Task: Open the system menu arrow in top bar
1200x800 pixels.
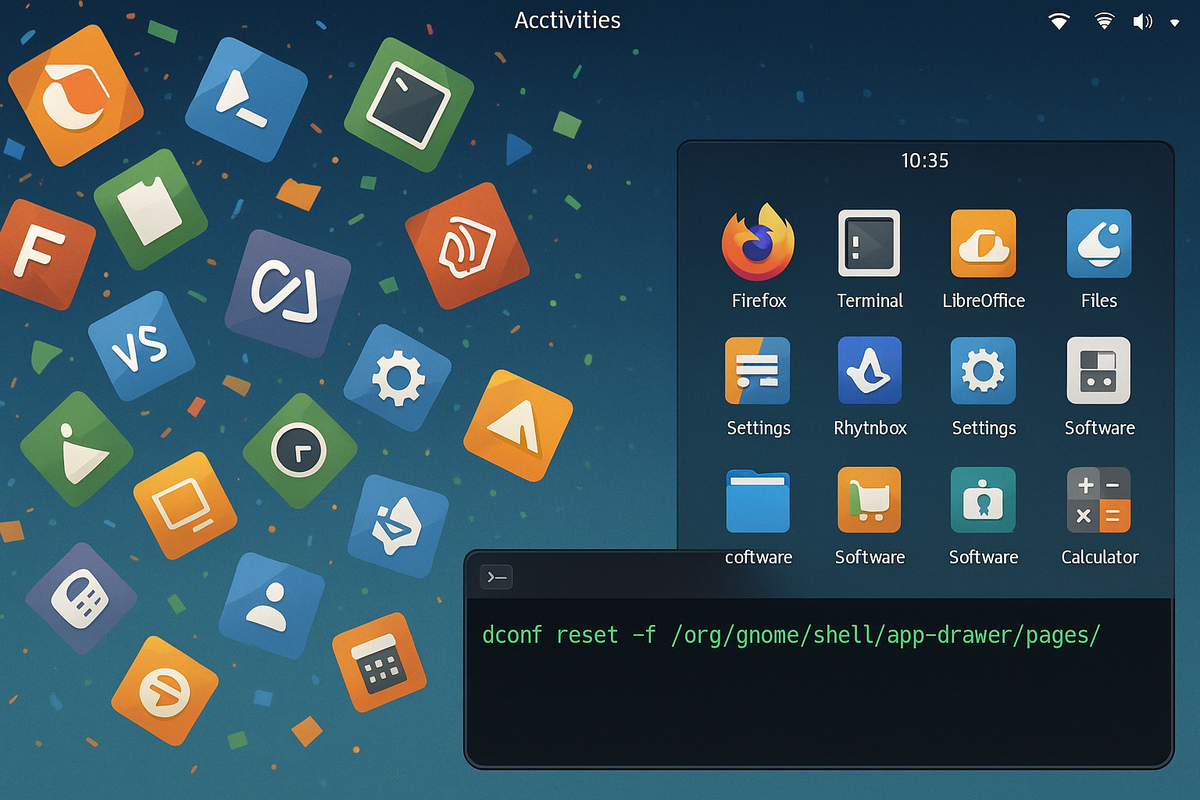Action: click(1175, 22)
